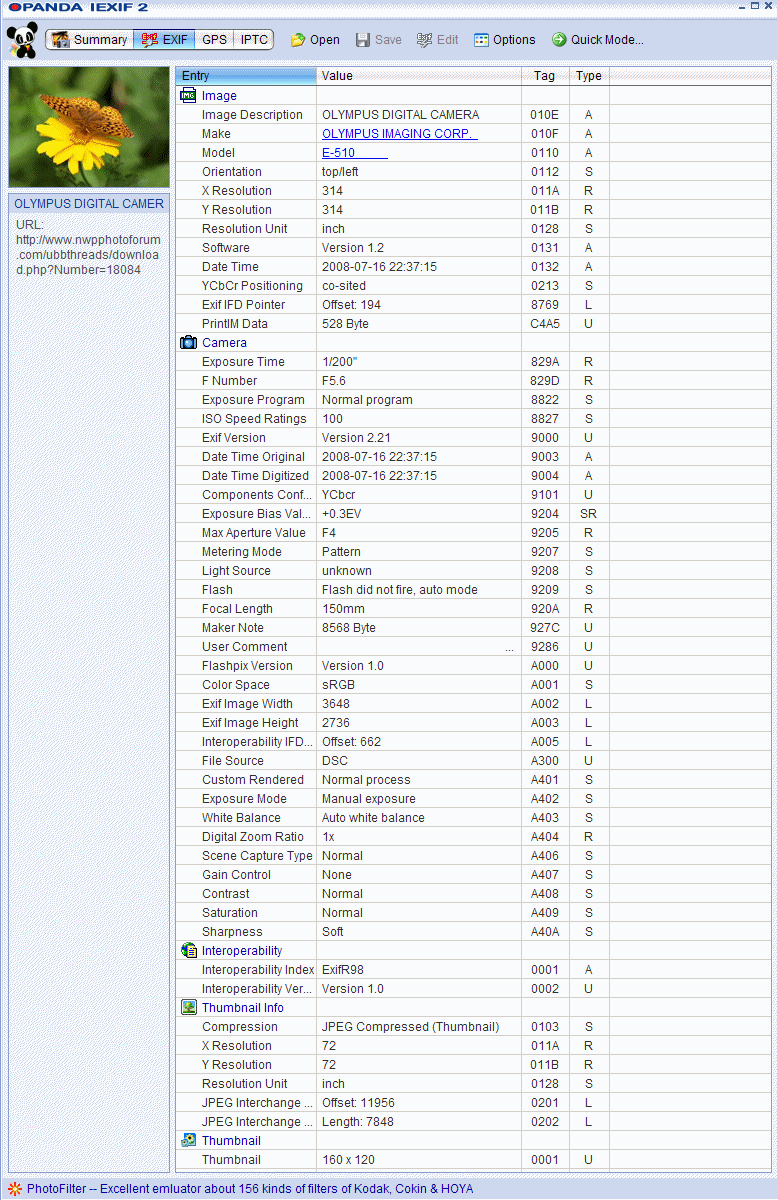Image resolution: width=778 pixels, height=1200 pixels.
Task: Click the PhotoFilter advertisement text link
Action: coord(250,1189)
